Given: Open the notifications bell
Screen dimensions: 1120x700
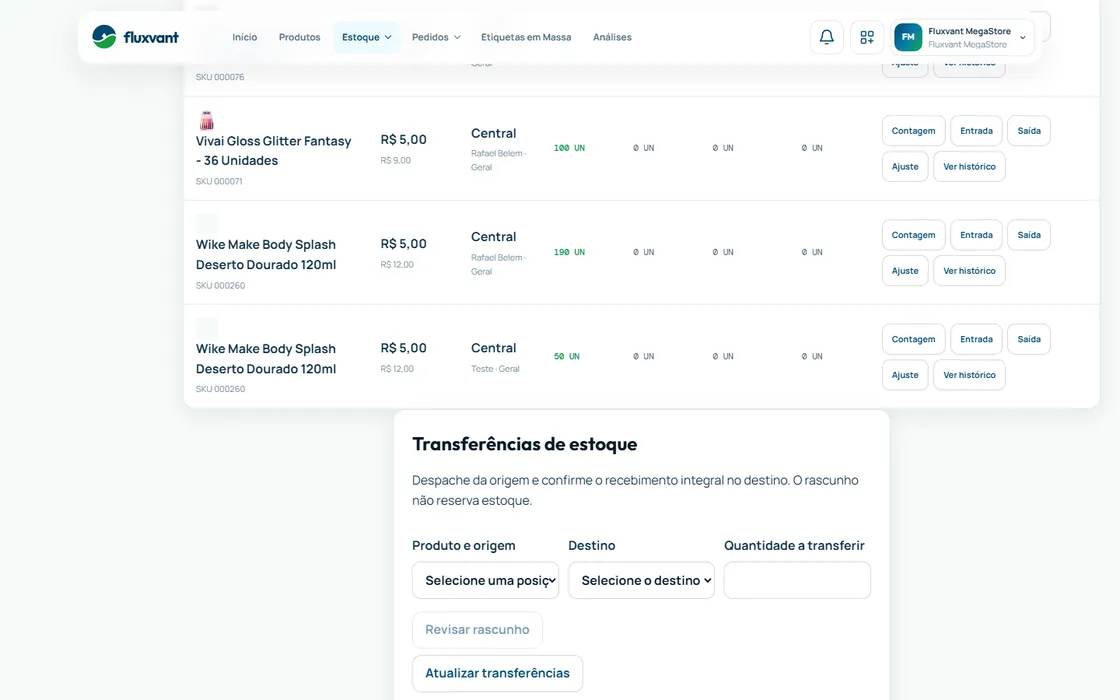Looking at the screenshot, I should pyautogui.click(x=826, y=37).
